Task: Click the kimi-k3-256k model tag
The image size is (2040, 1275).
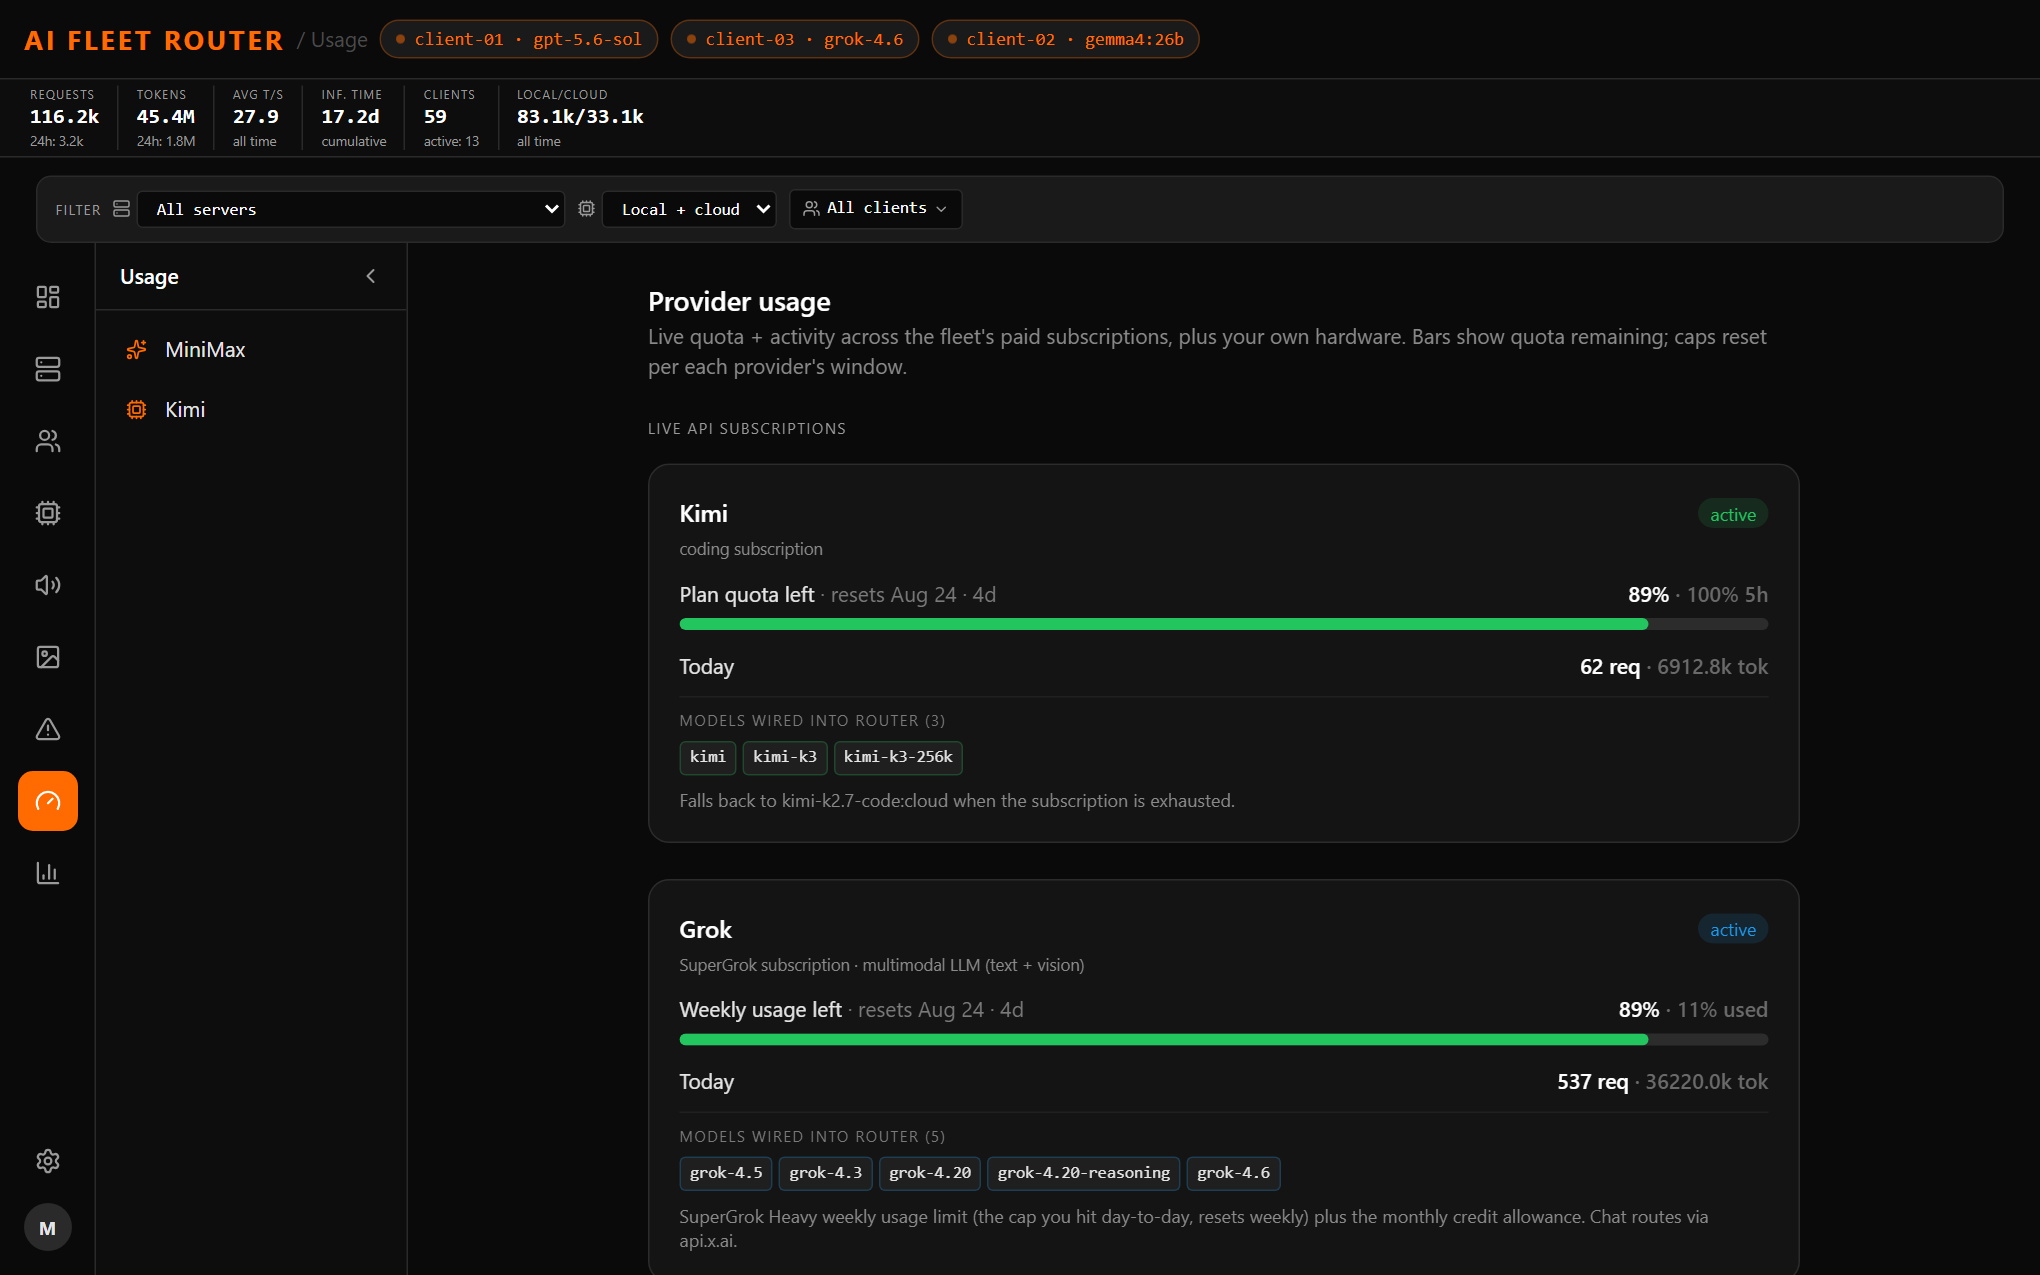Action: point(898,757)
